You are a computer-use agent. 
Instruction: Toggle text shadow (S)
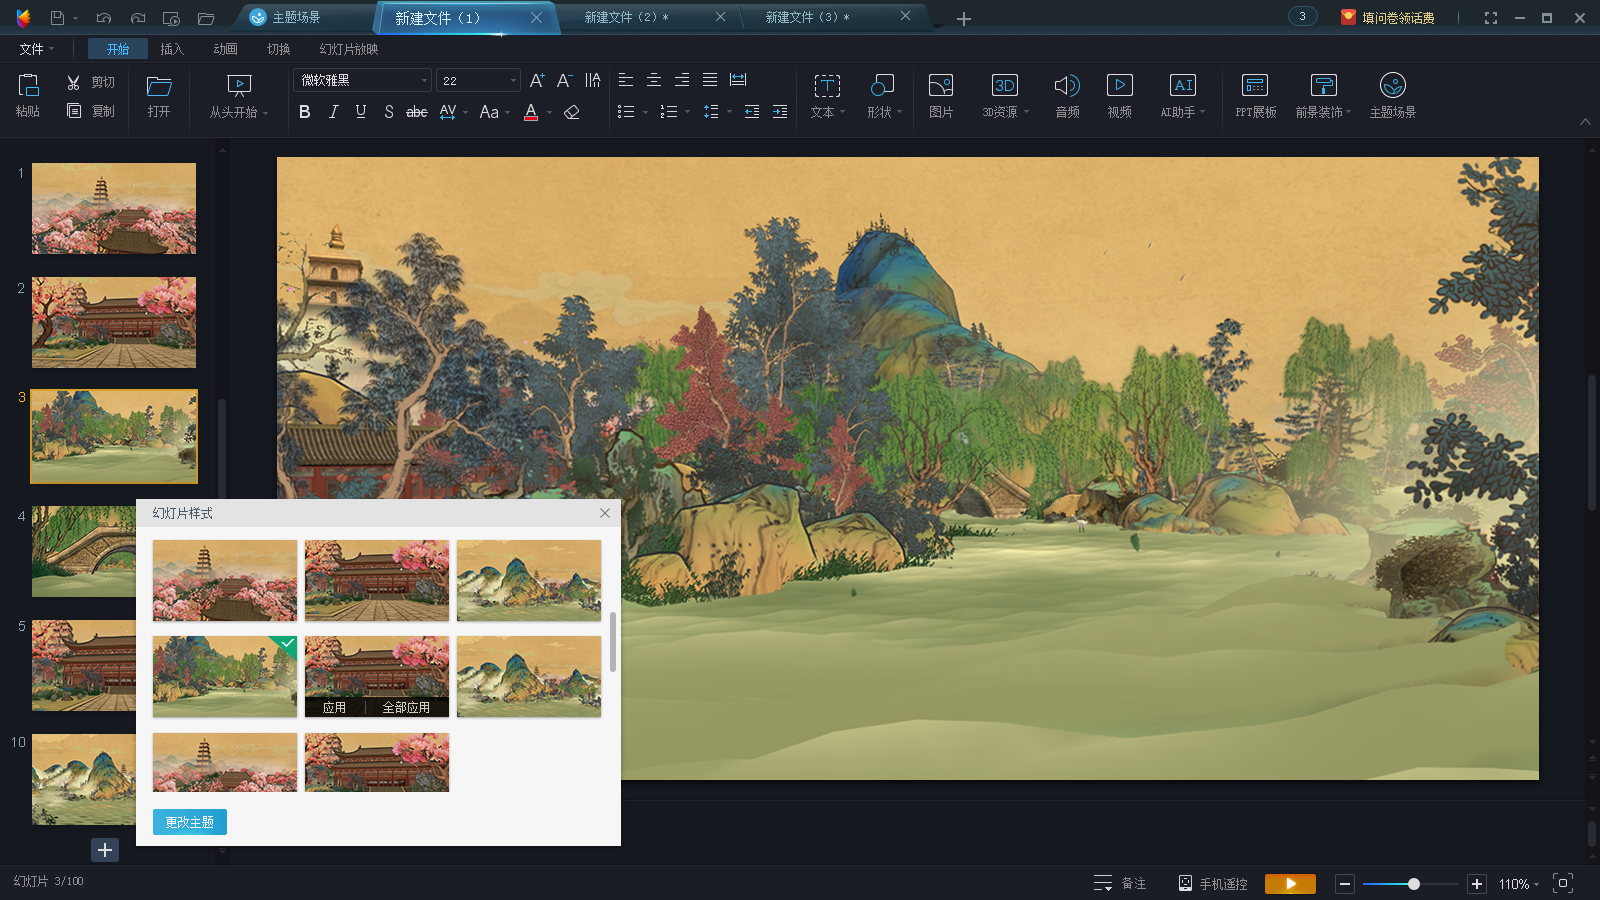pos(389,112)
